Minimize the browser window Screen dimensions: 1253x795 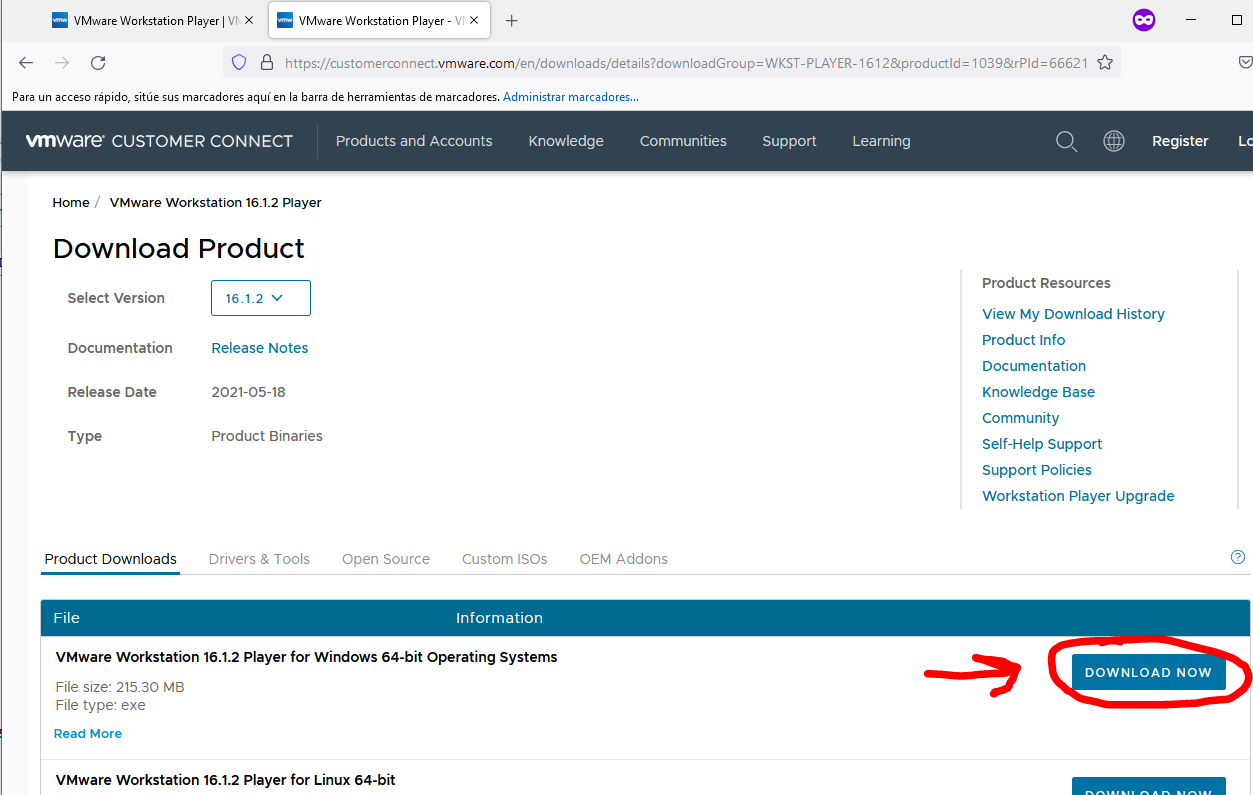pos(1191,20)
